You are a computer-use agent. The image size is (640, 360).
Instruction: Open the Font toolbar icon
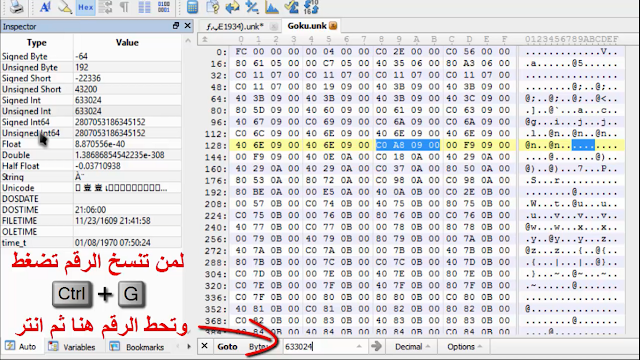(44, 7)
